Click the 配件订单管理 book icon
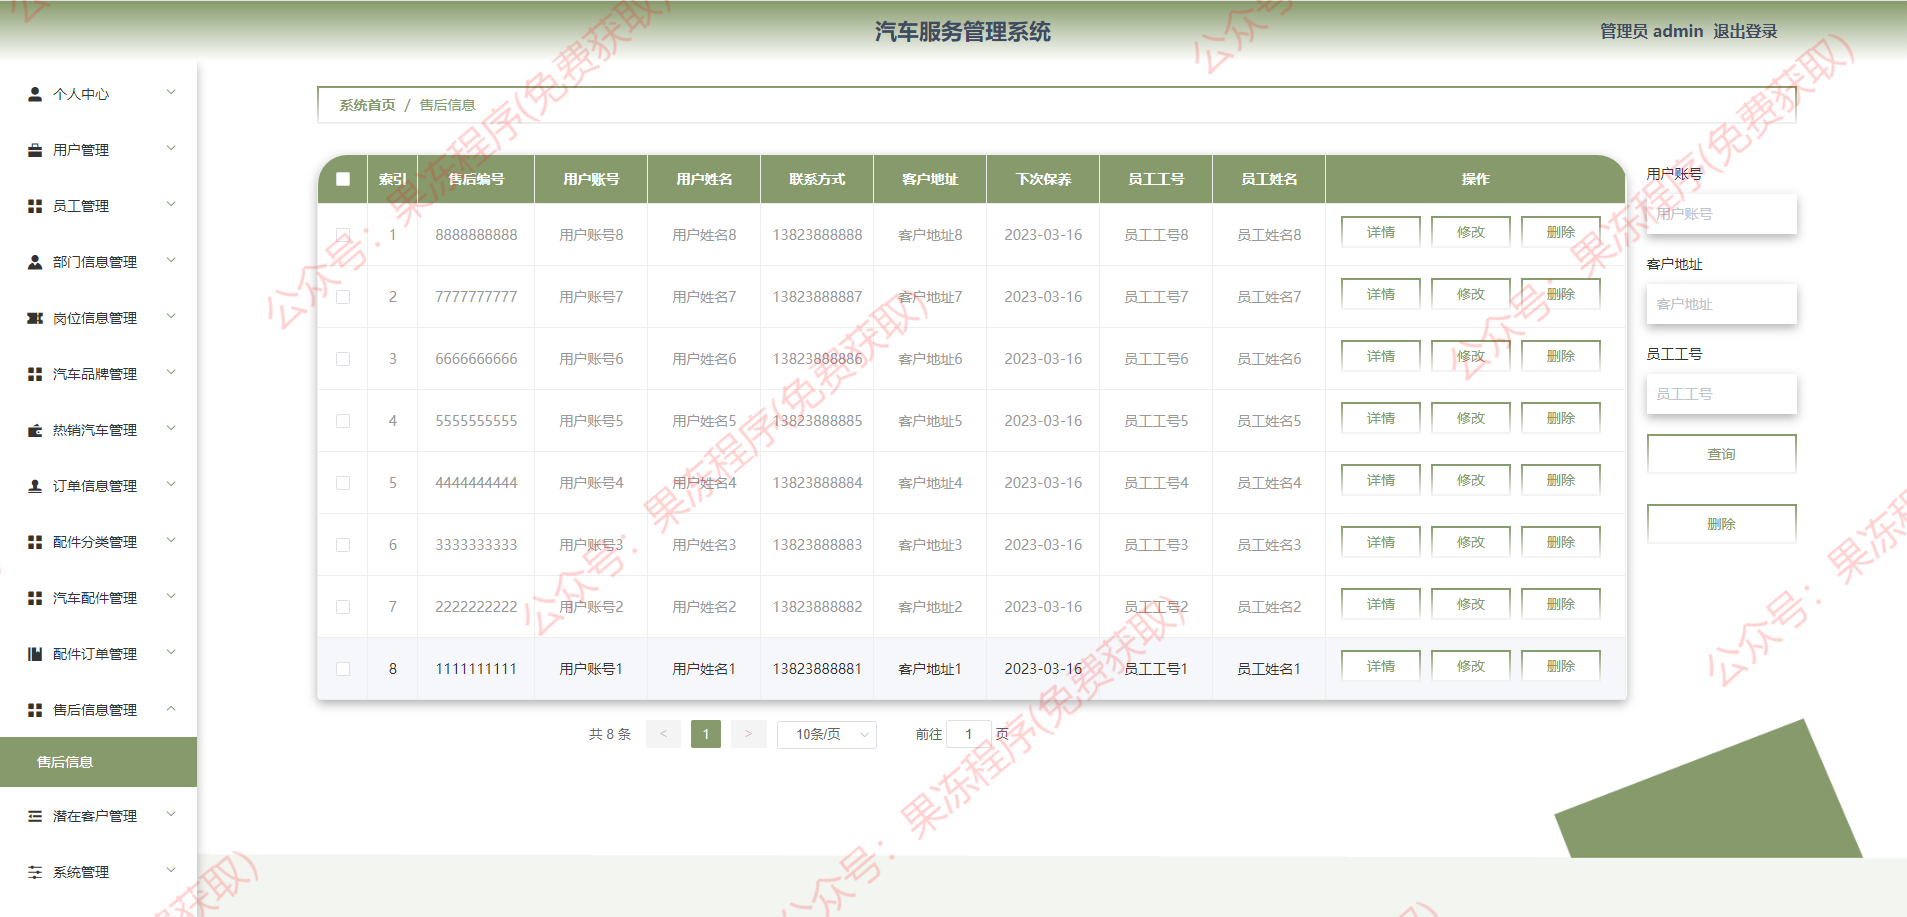1907x917 pixels. tap(35, 654)
